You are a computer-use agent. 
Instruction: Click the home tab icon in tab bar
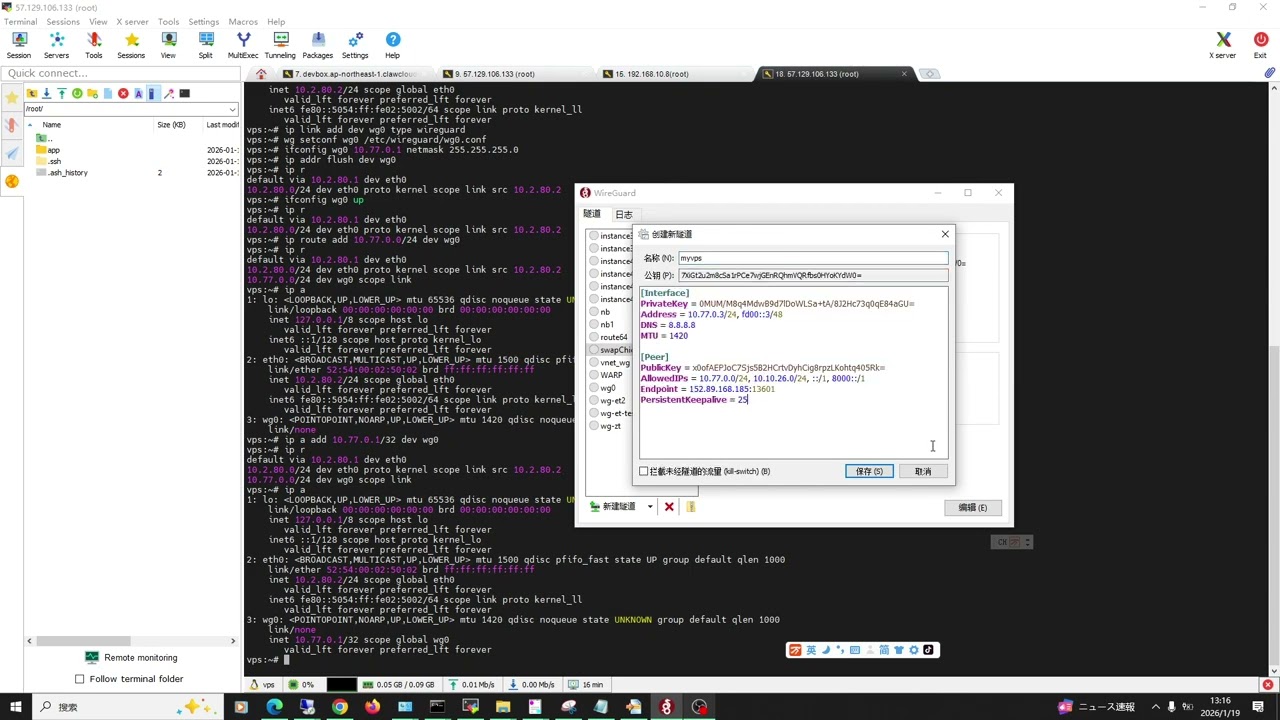pos(261,74)
